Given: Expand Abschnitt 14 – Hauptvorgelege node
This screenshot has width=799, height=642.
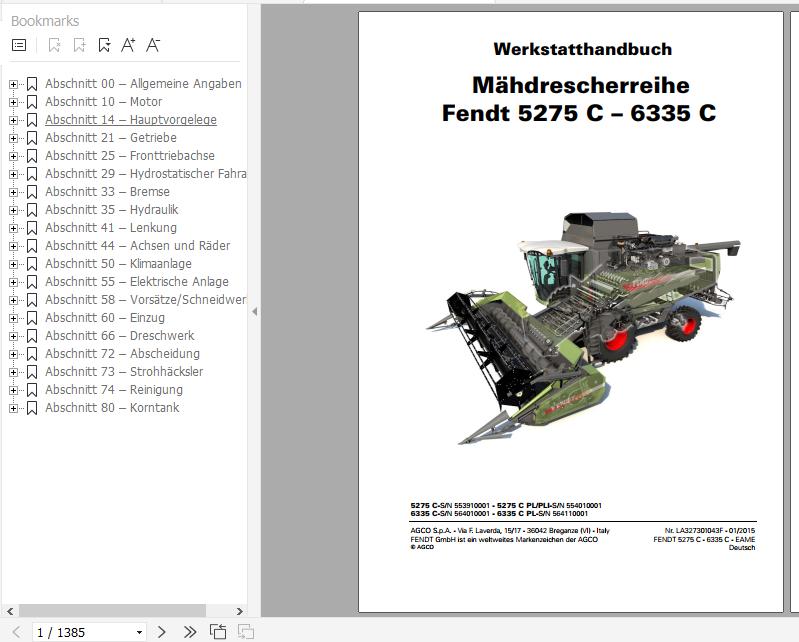Looking at the screenshot, I should 13,120.
